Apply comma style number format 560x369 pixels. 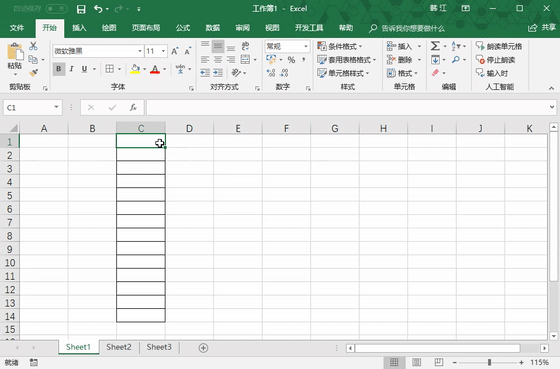click(x=304, y=60)
